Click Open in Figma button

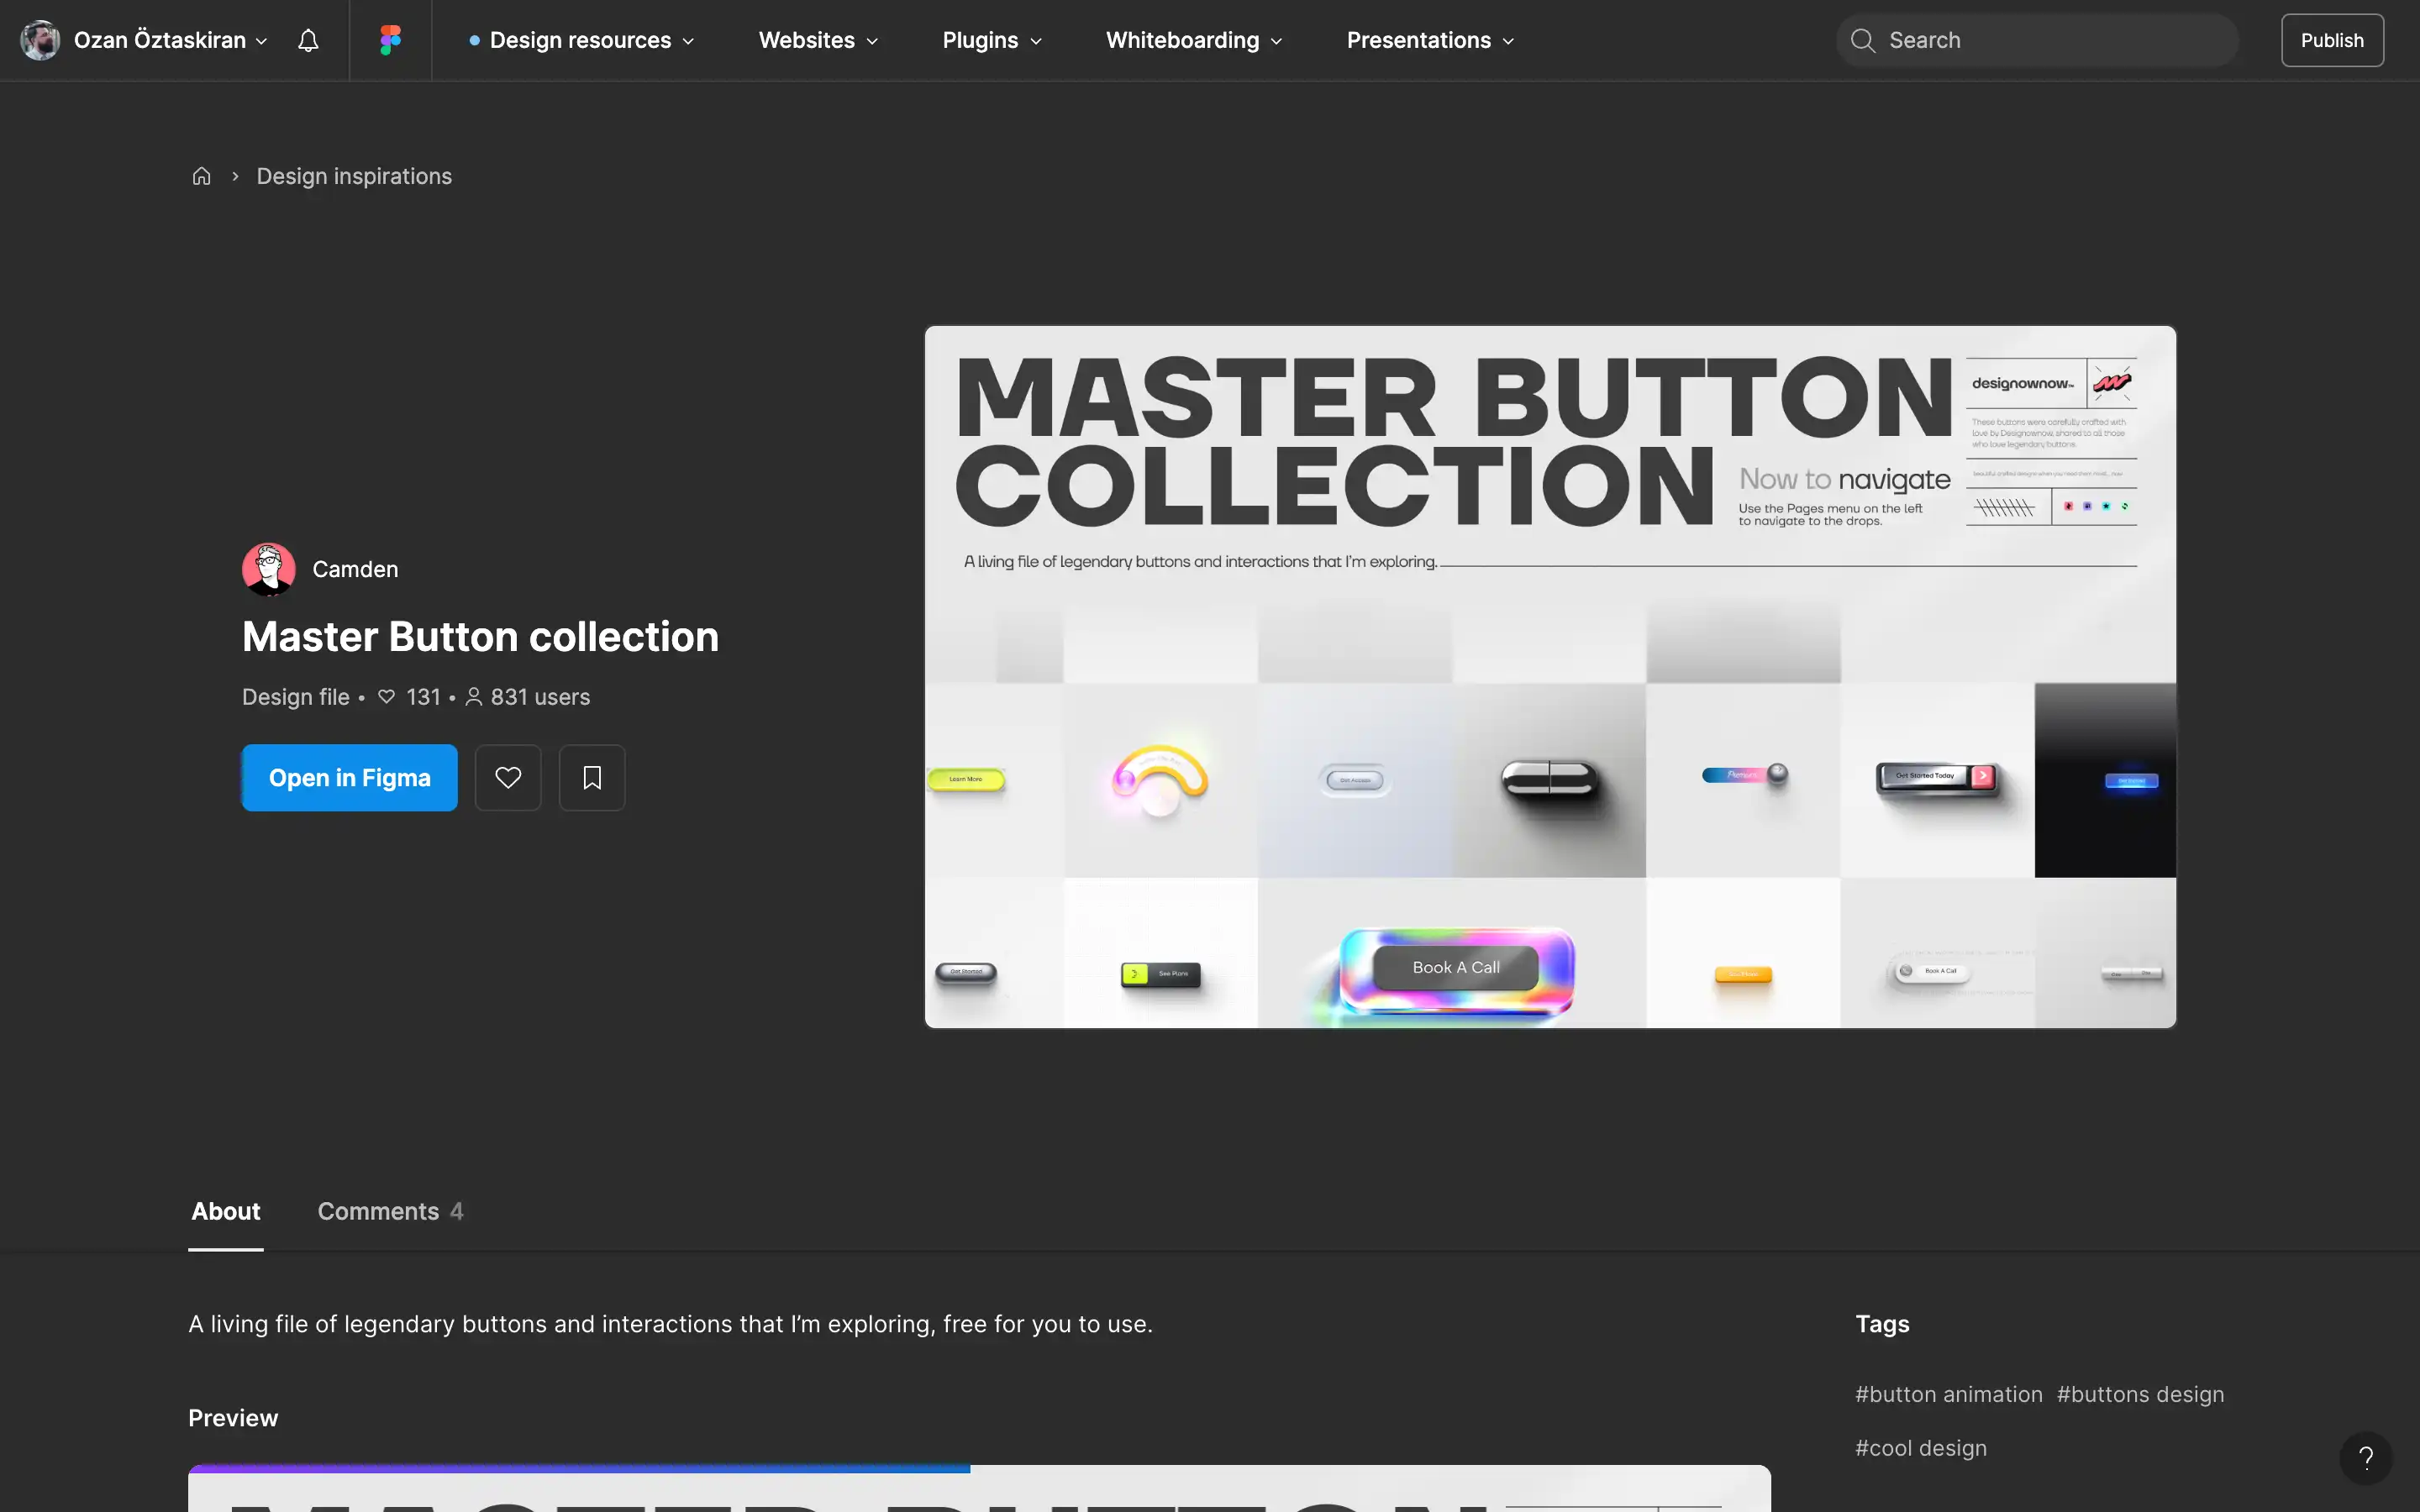click(x=349, y=777)
